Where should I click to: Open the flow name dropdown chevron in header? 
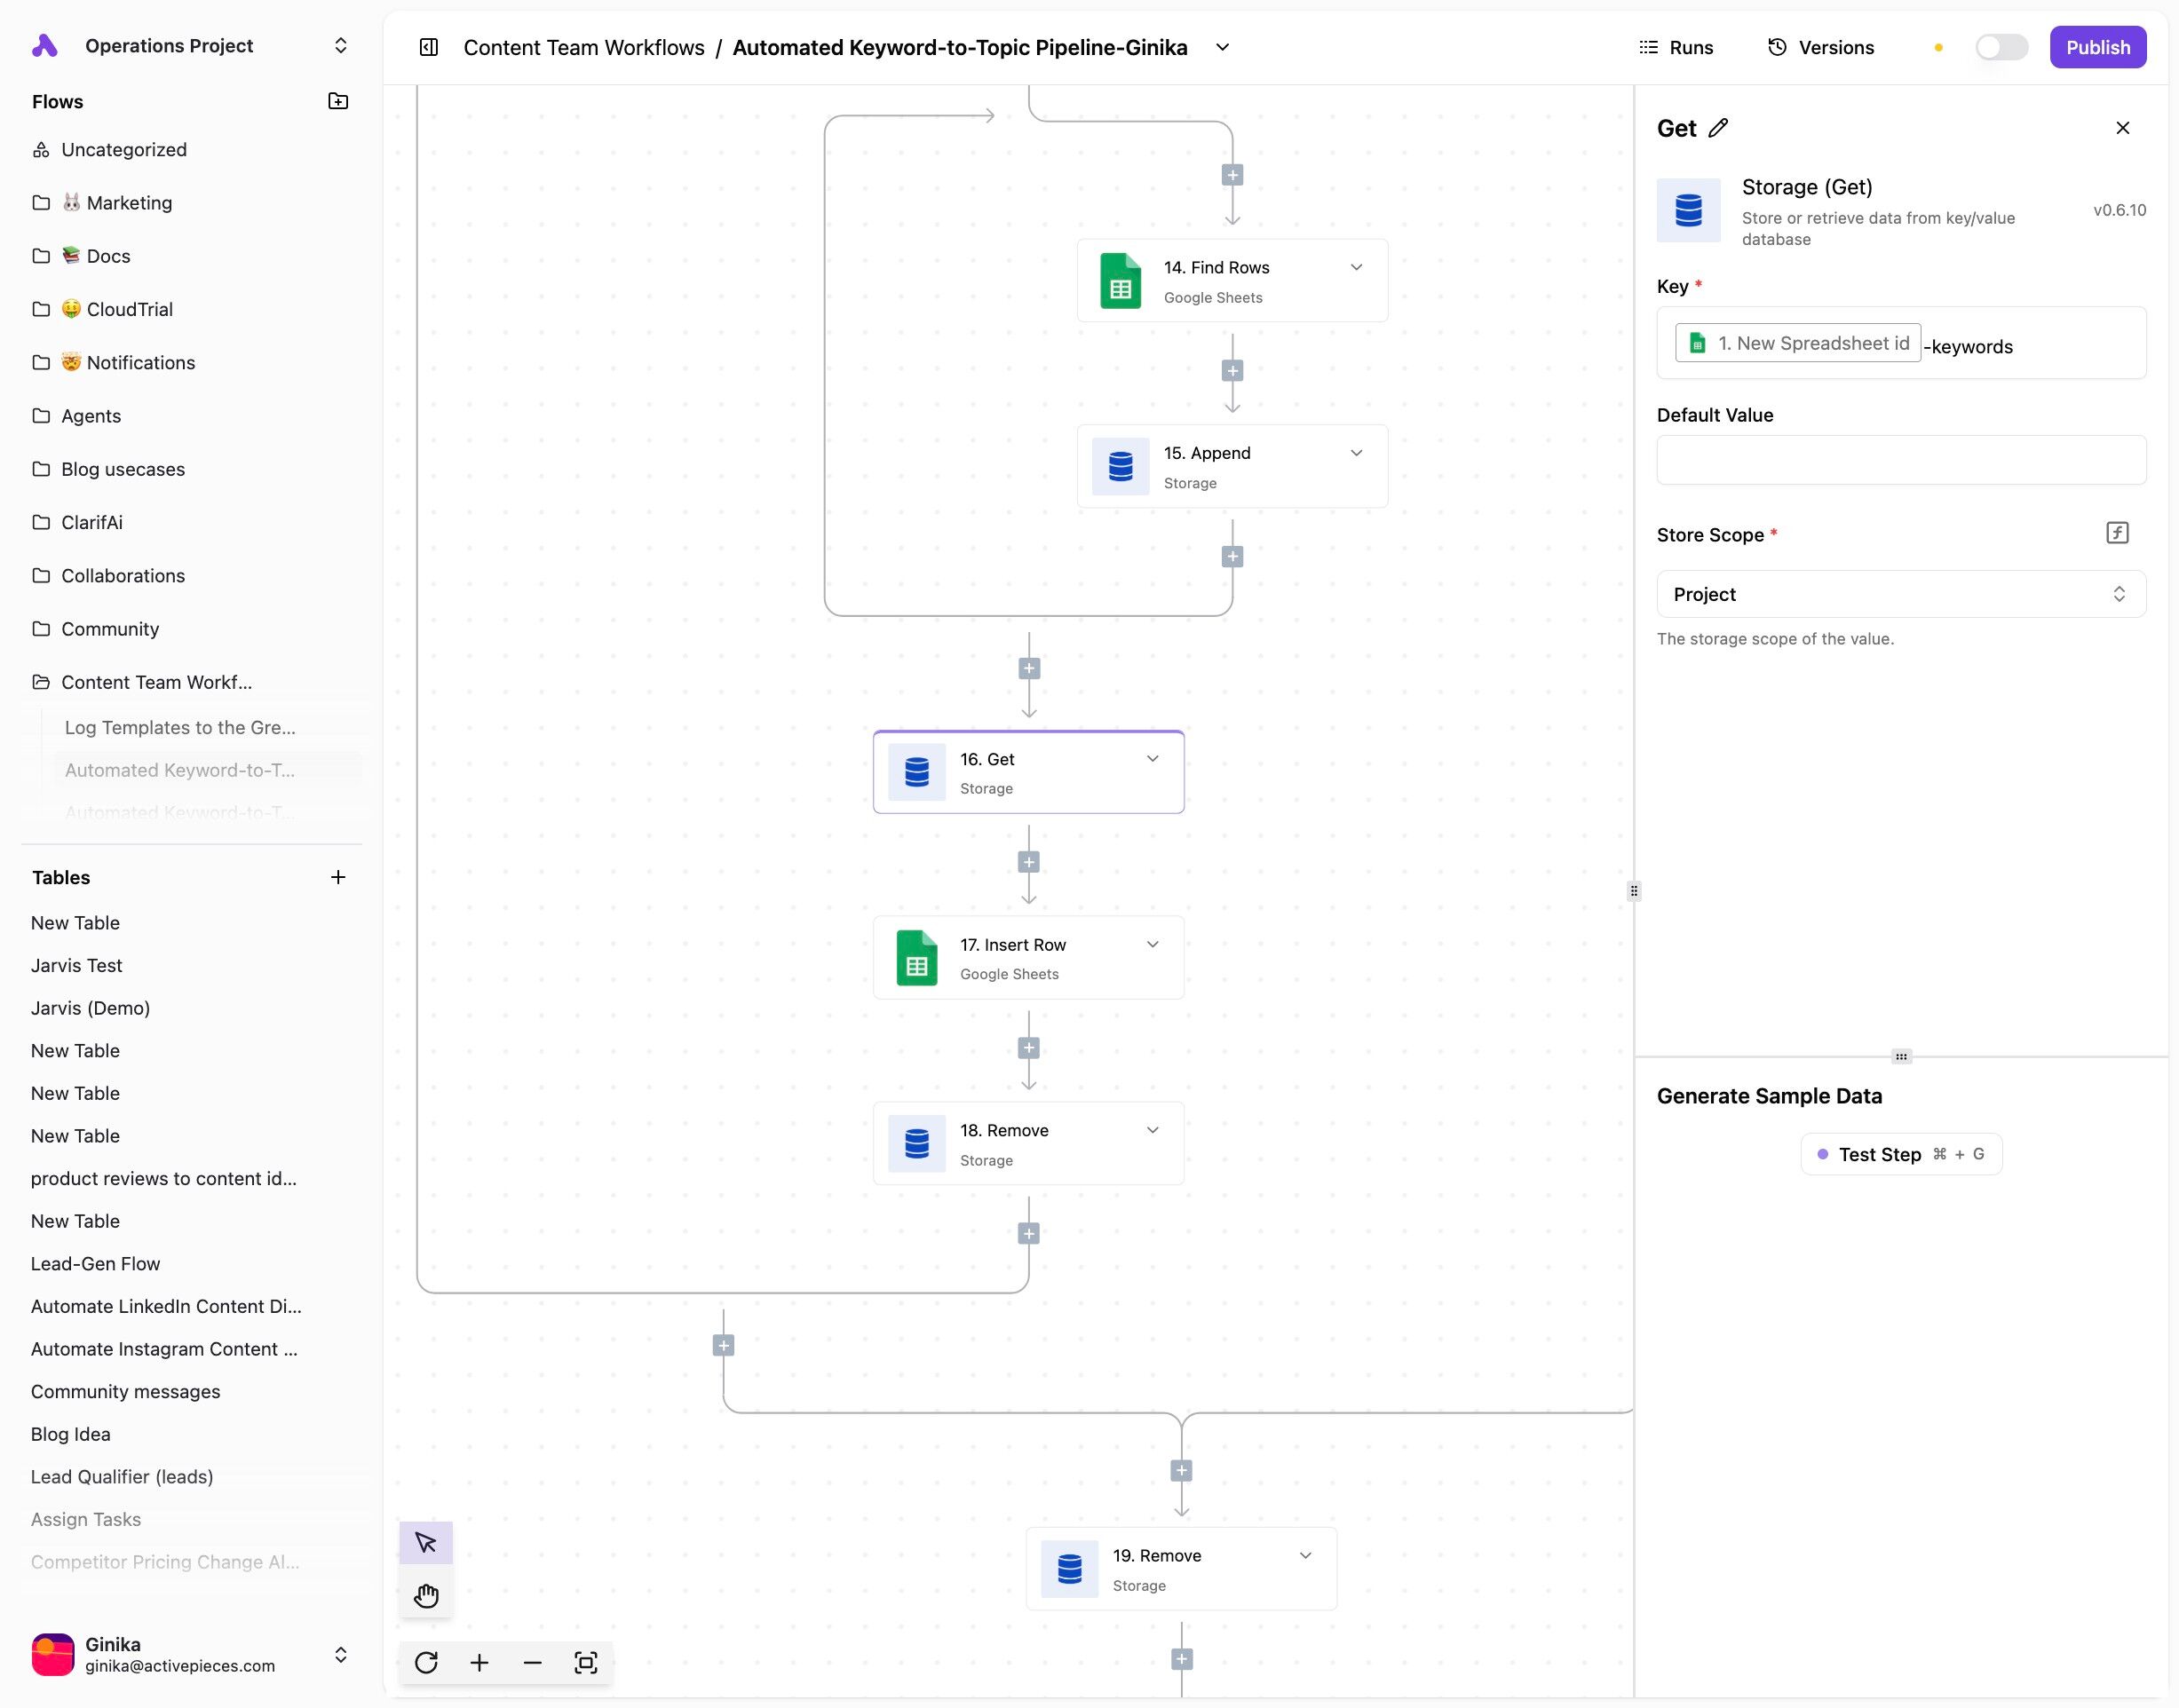[x=1222, y=47]
